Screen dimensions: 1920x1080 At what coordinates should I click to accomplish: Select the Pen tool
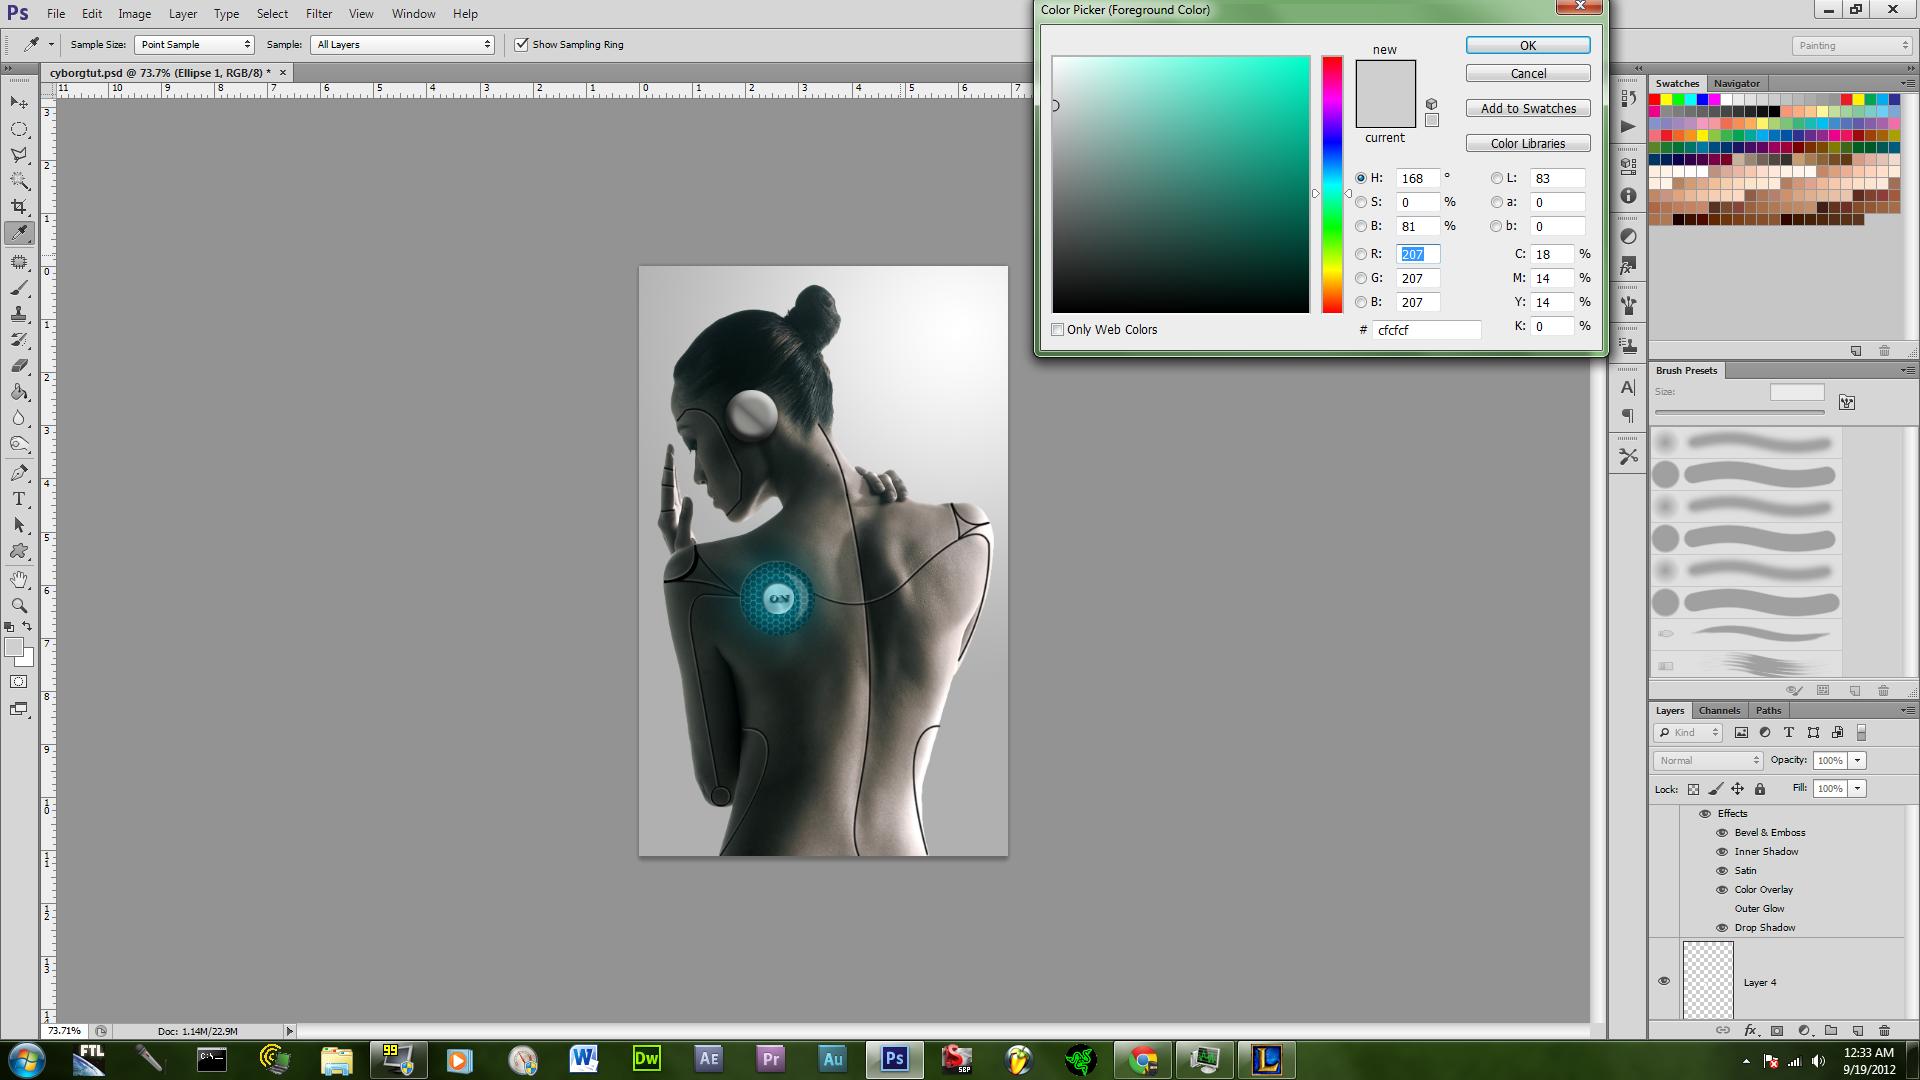19,473
